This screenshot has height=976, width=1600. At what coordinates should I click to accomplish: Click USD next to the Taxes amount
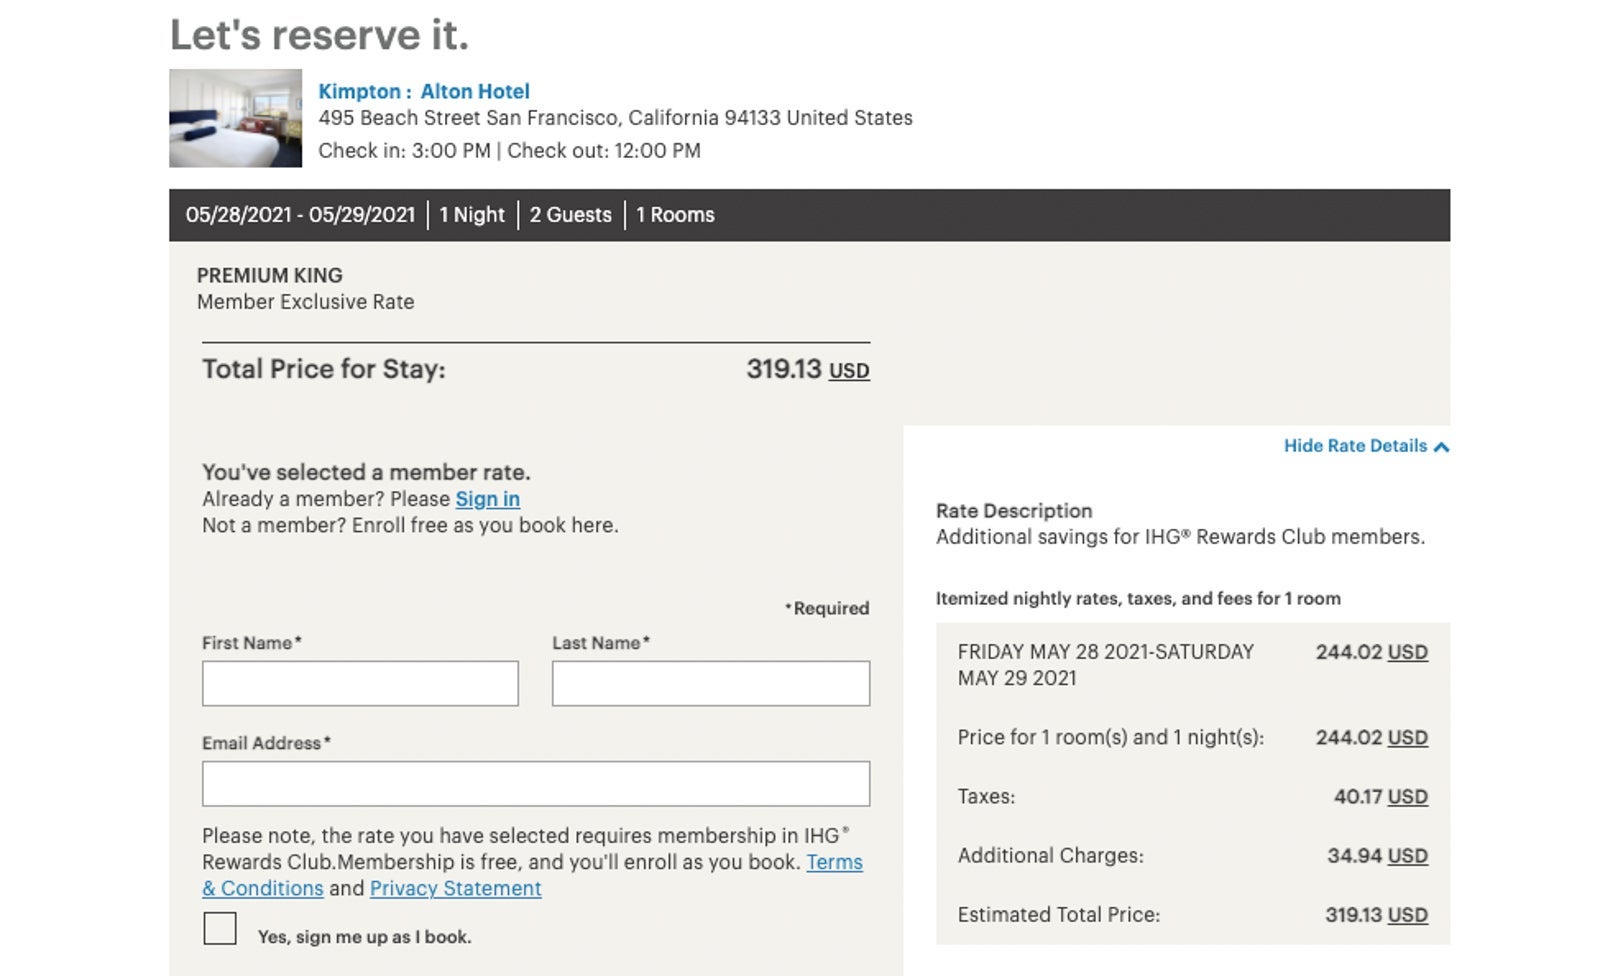[1407, 797]
